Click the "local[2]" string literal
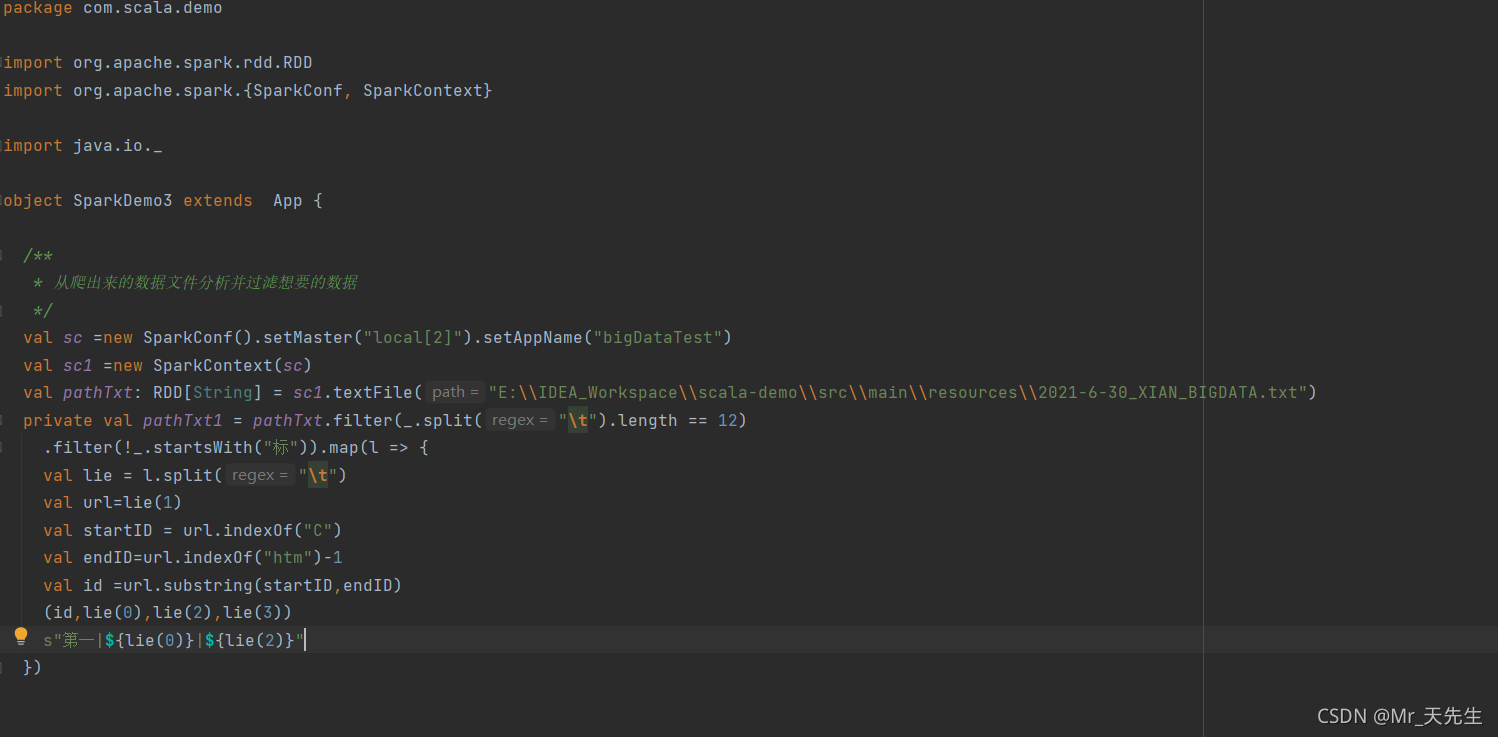This screenshot has height=737, width=1498. coord(413,338)
